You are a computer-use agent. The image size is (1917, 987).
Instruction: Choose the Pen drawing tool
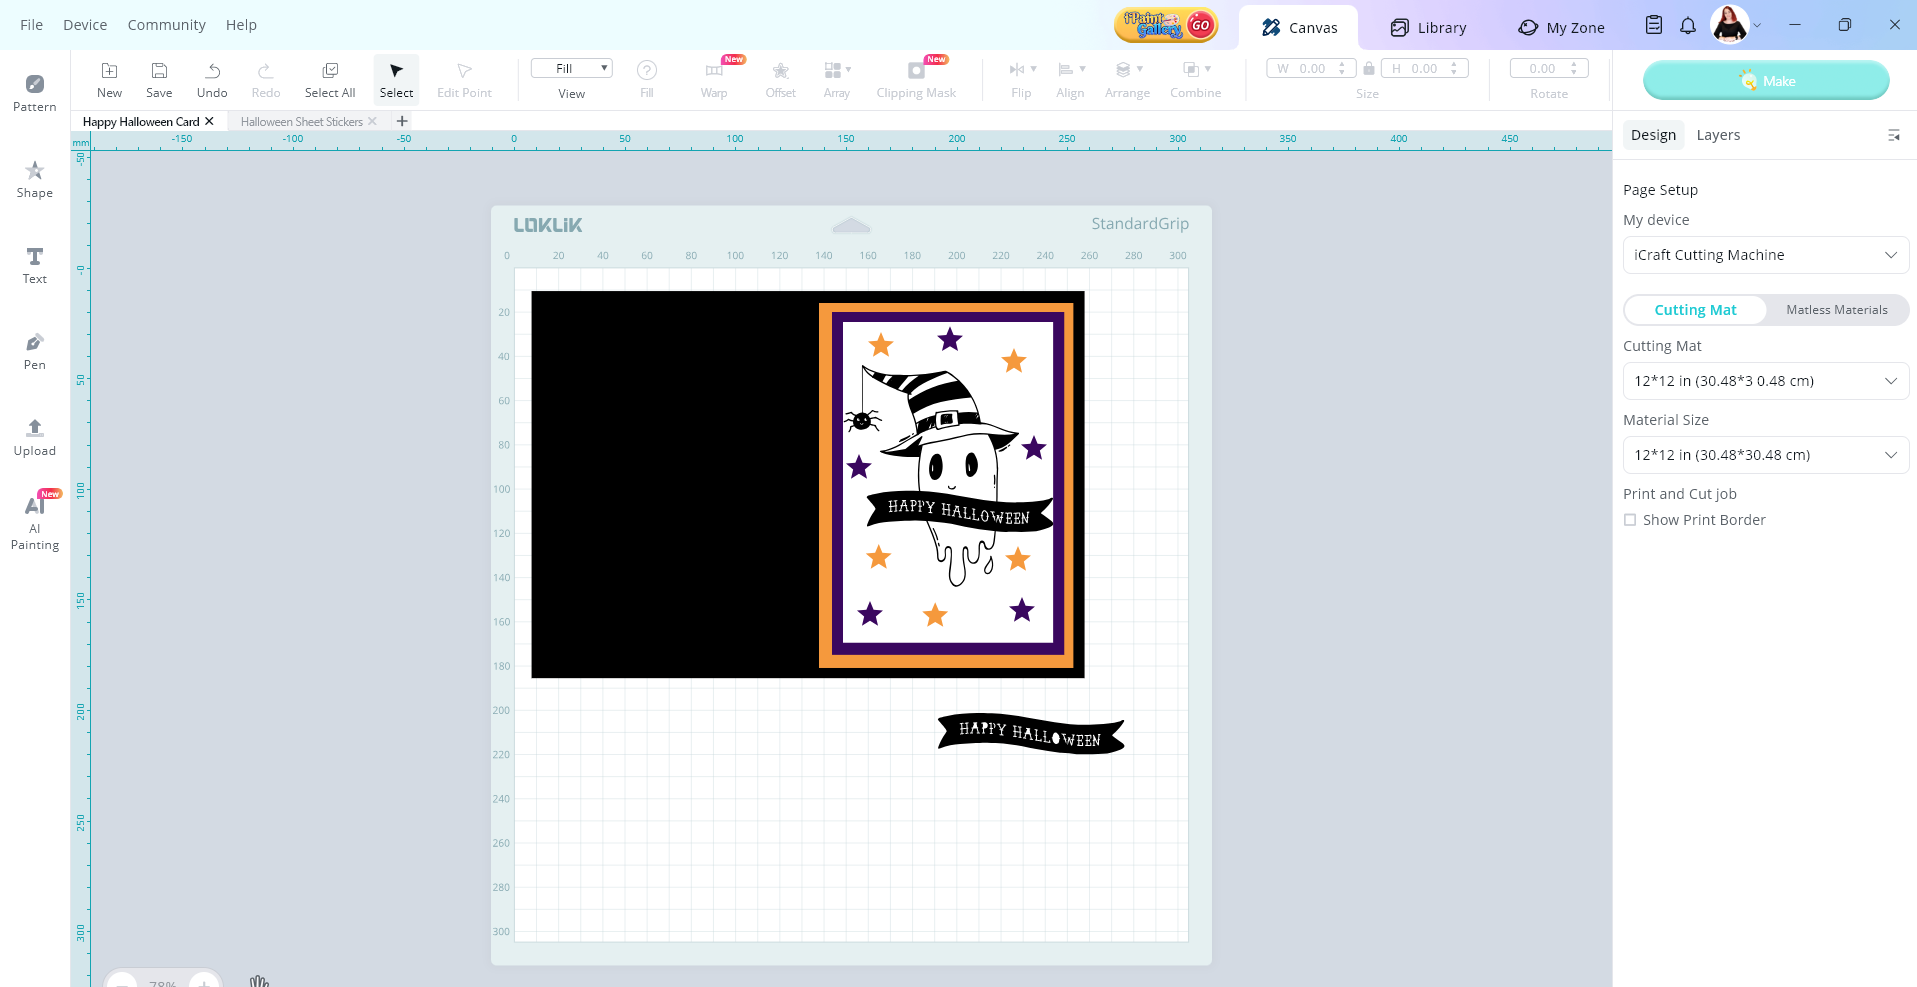pyautogui.click(x=34, y=350)
